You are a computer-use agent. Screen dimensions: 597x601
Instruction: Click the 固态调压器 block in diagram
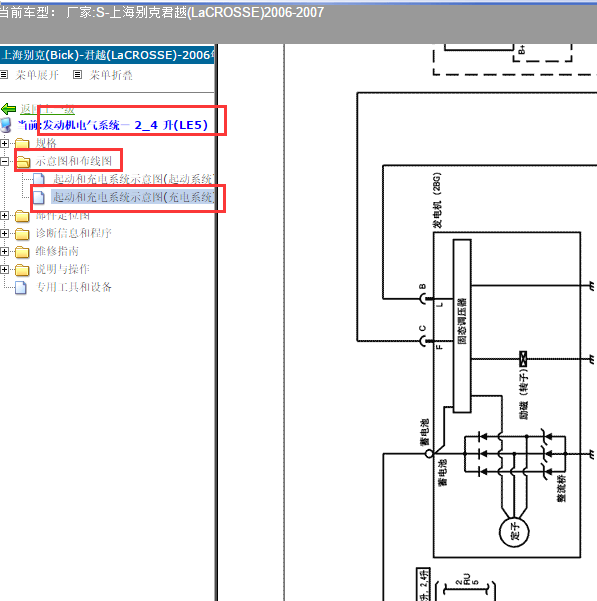pyautogui.click(x=462, y=326)
